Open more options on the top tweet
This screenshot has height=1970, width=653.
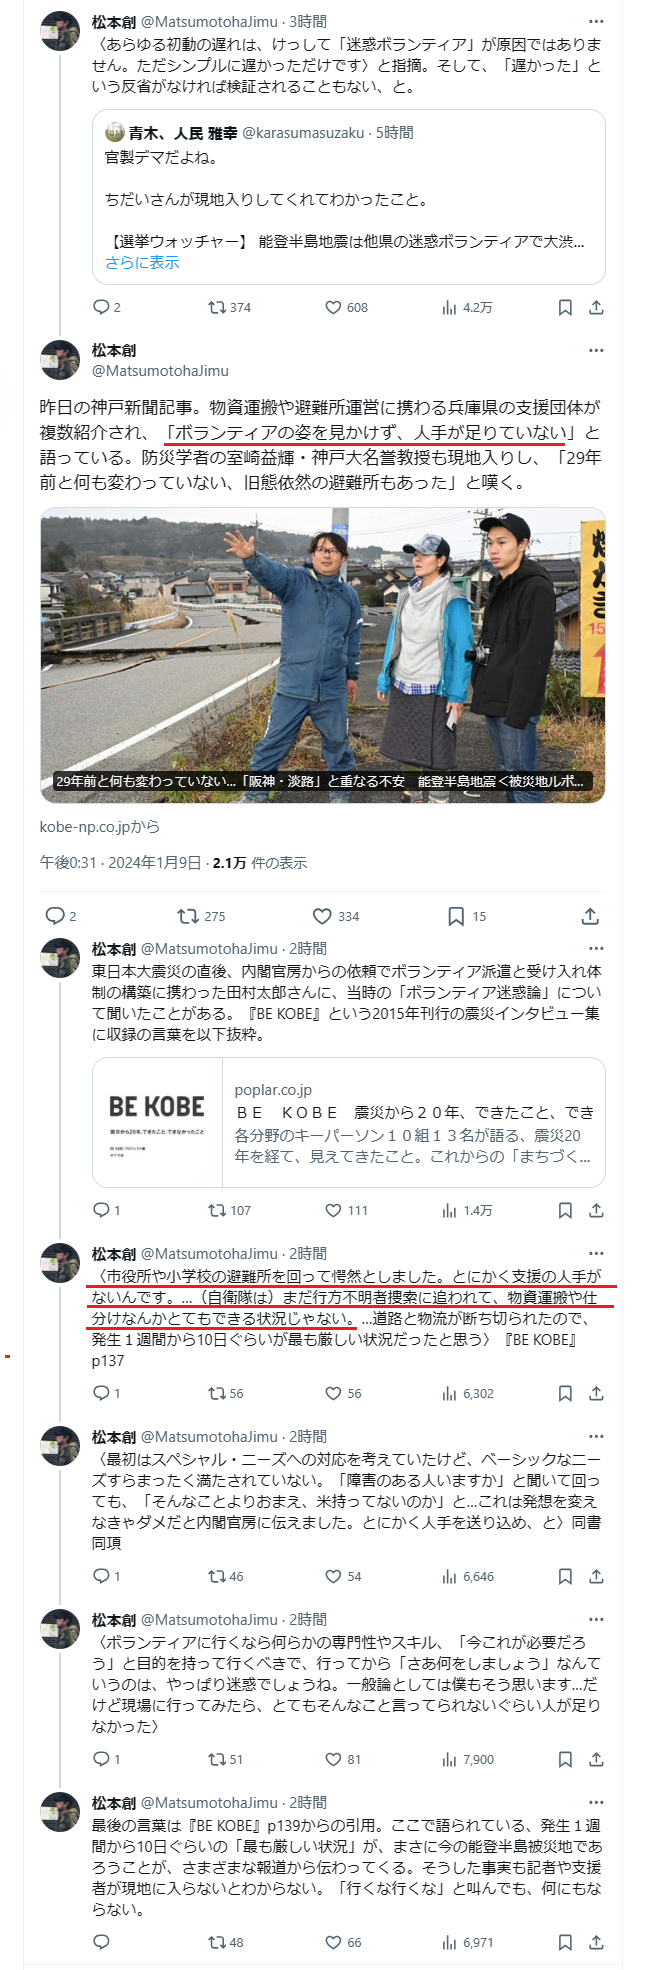[x=596, y=21]
